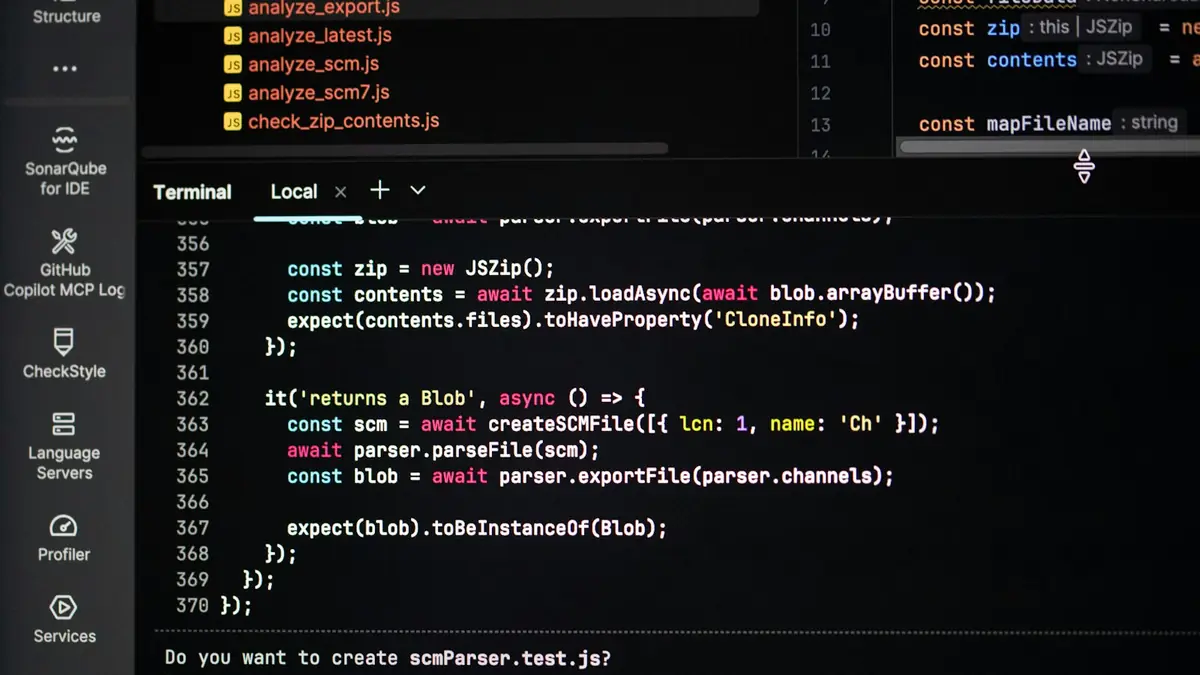The height and width of the screenshot is (675, 1200).
Task: Click editor line number 11
Action: tap(820, 62)
